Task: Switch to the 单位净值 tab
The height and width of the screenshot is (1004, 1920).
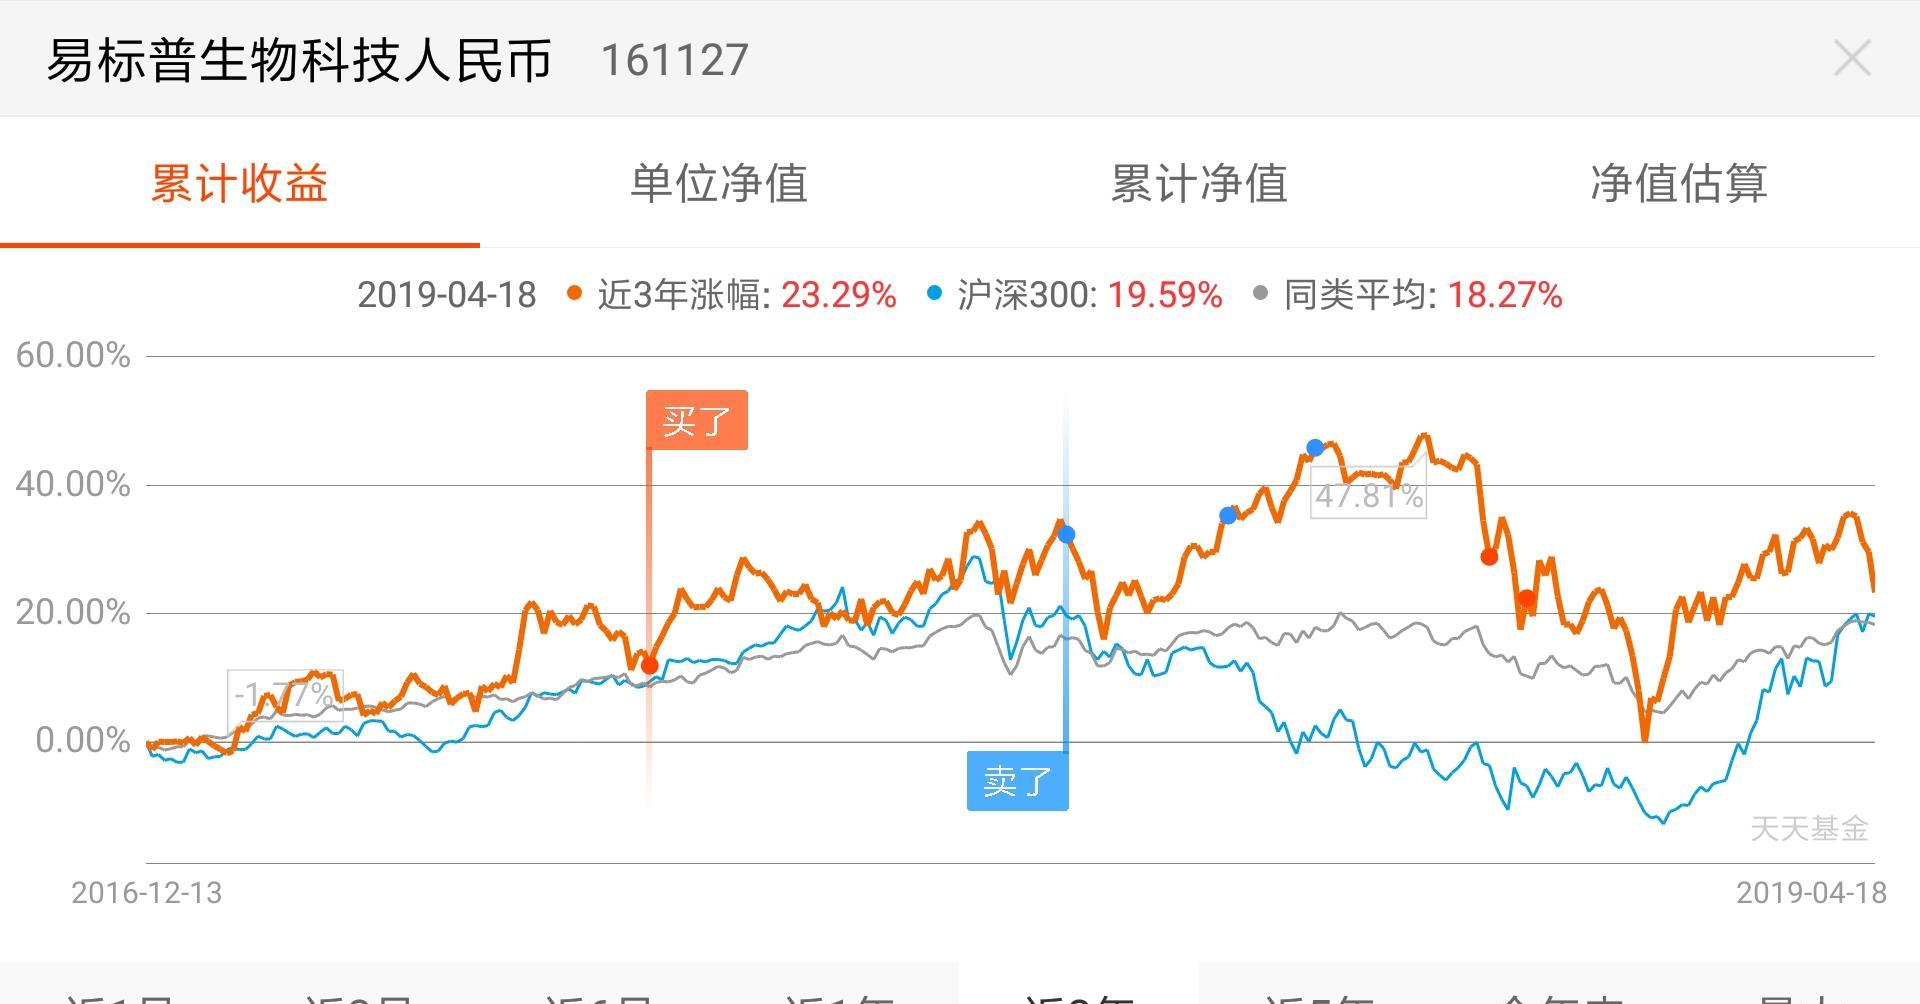Action: tap(719, 184)
